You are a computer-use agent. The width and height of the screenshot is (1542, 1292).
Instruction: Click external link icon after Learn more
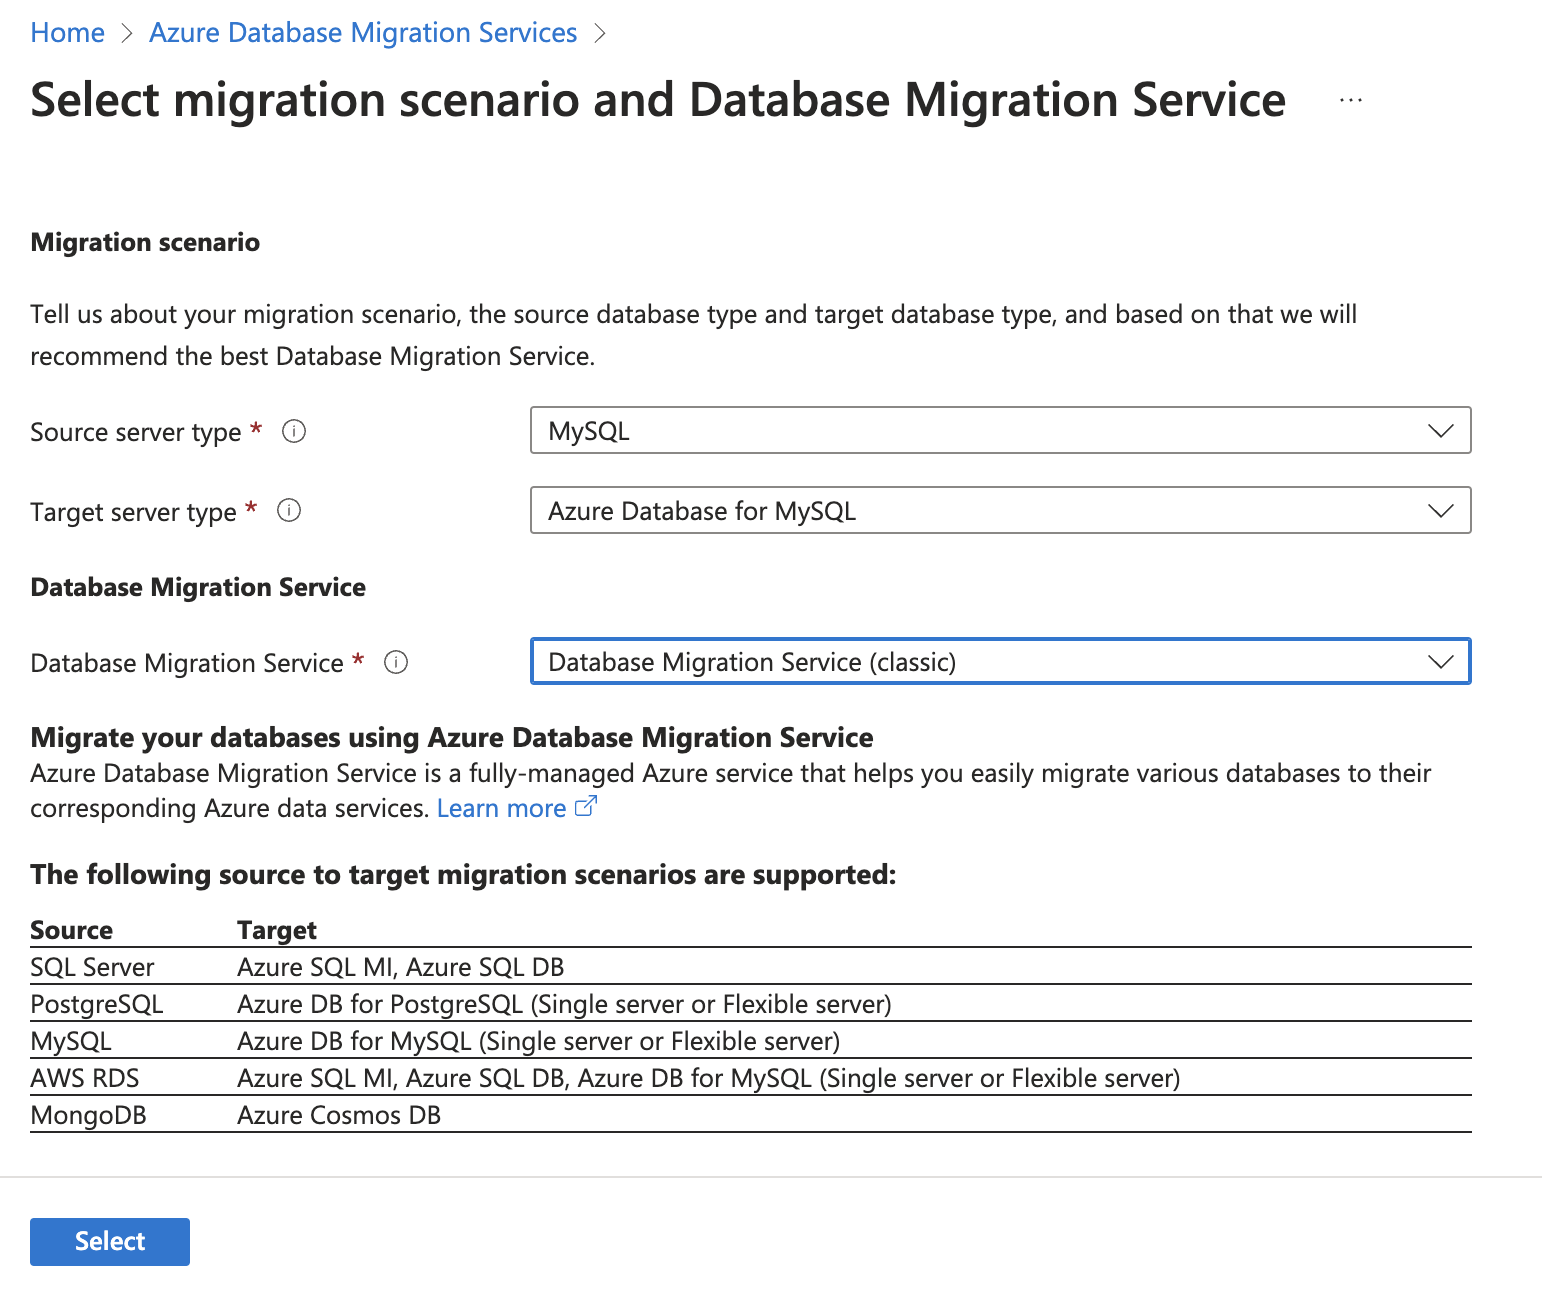[586, 807]
